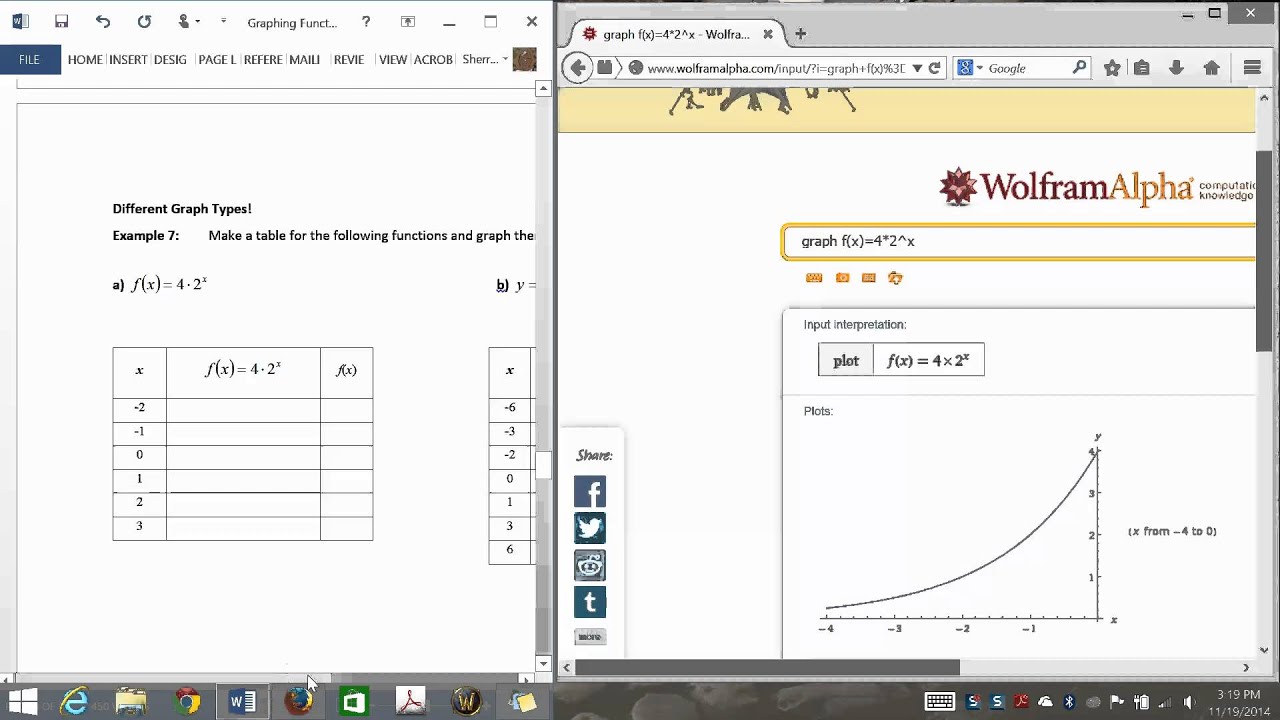Open Ribbon Display Options in Word
The image size is (1280, 720).
click(407, 22)
